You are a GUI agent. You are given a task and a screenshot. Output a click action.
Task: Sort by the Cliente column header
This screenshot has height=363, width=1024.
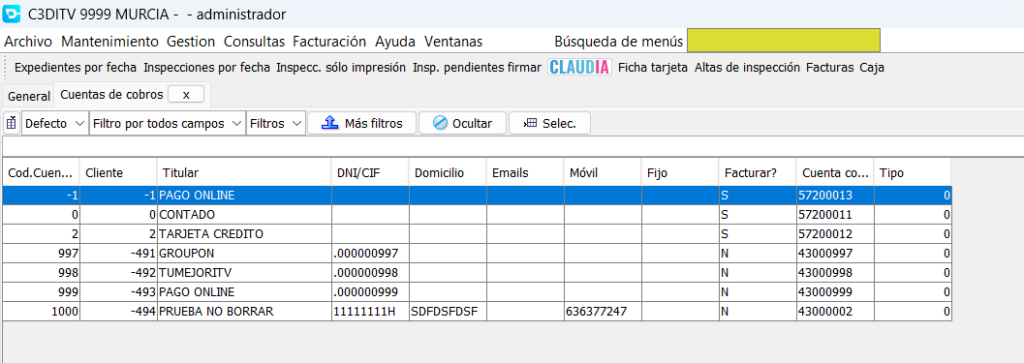119,173
